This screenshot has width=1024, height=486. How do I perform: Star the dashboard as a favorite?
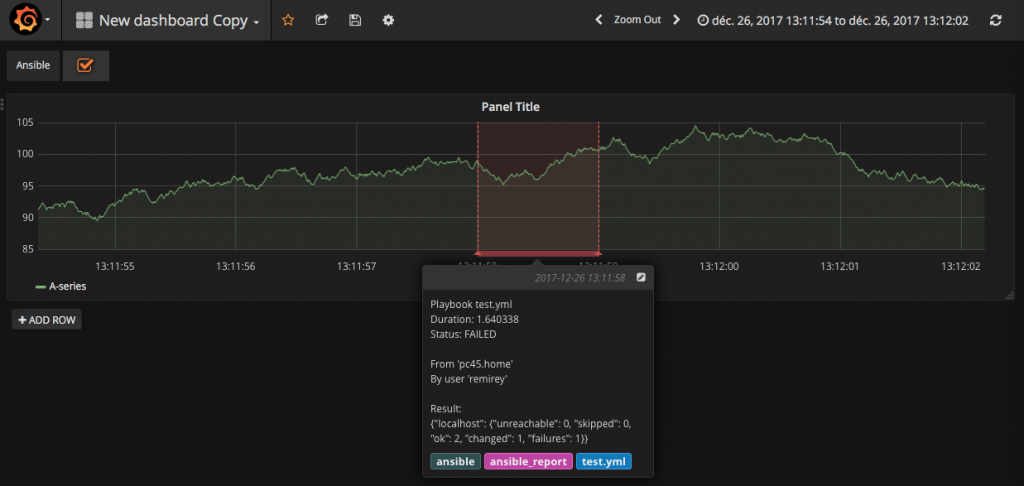[x=288, y=20]
